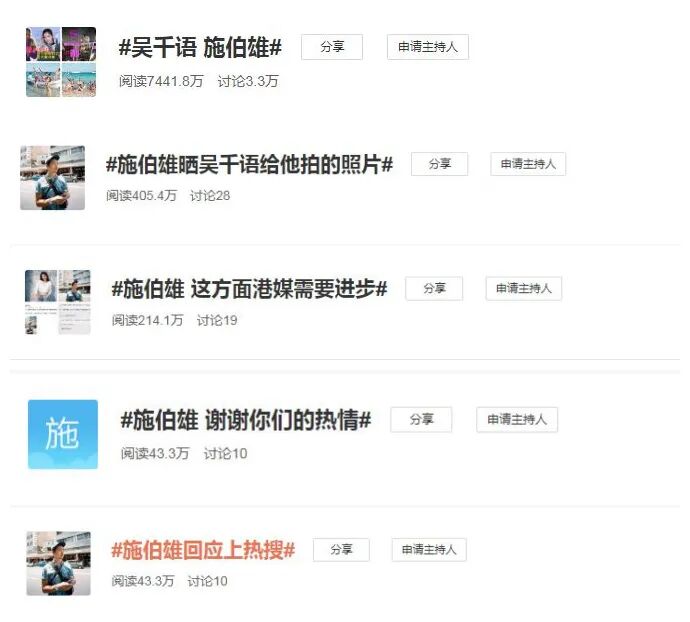
Task: Click the 施伯雄晒吴千语给他拍的照片 topic thumbnail
Action: point(52,178)
